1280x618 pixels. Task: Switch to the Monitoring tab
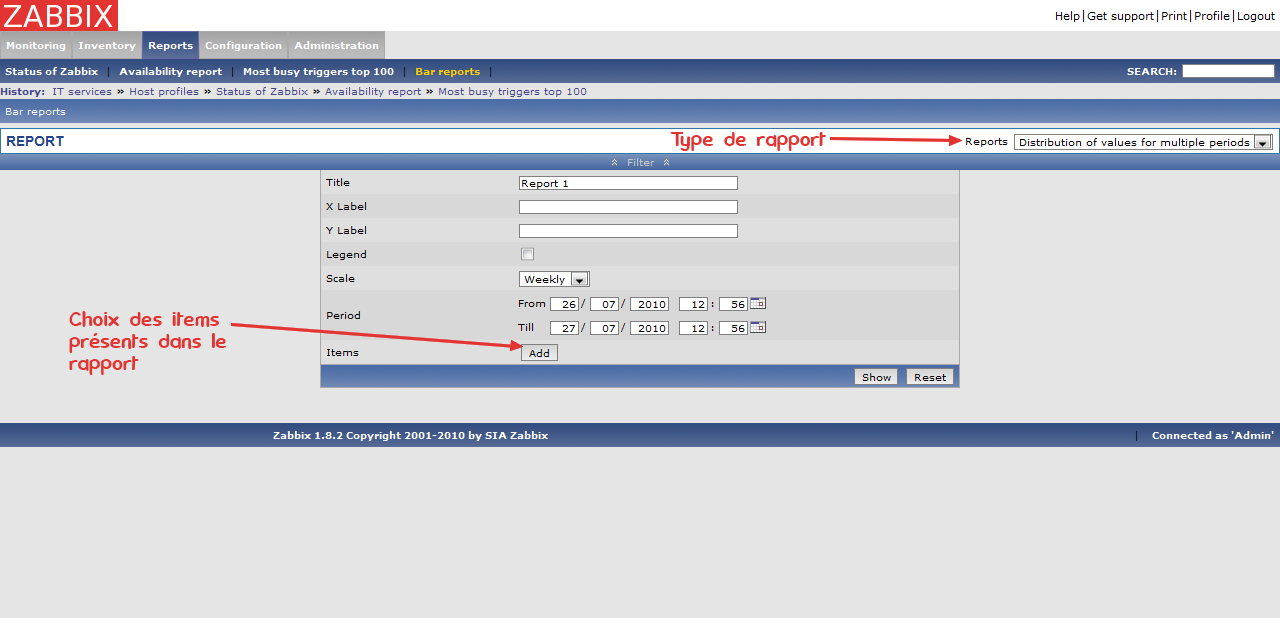[36, 46]
